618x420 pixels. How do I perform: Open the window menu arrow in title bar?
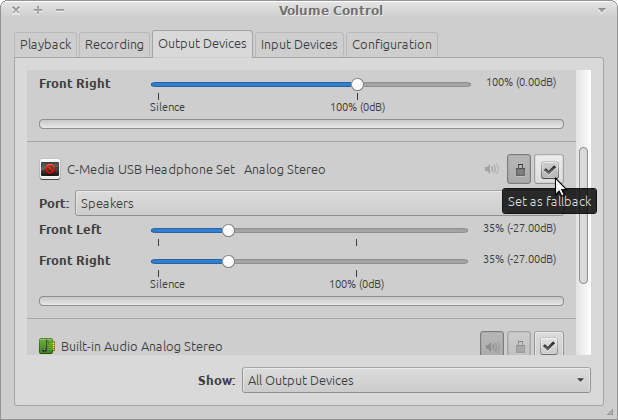(601, 10)
